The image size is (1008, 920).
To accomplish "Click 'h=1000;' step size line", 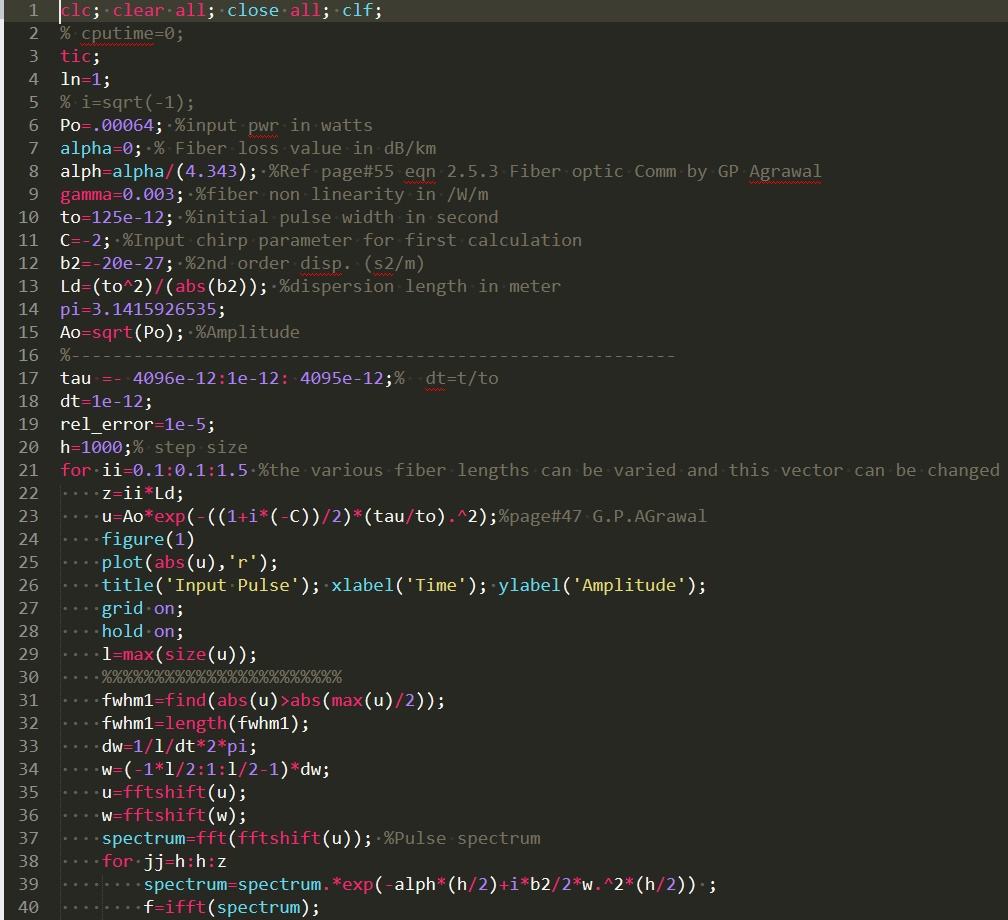I will click(96, 447).
